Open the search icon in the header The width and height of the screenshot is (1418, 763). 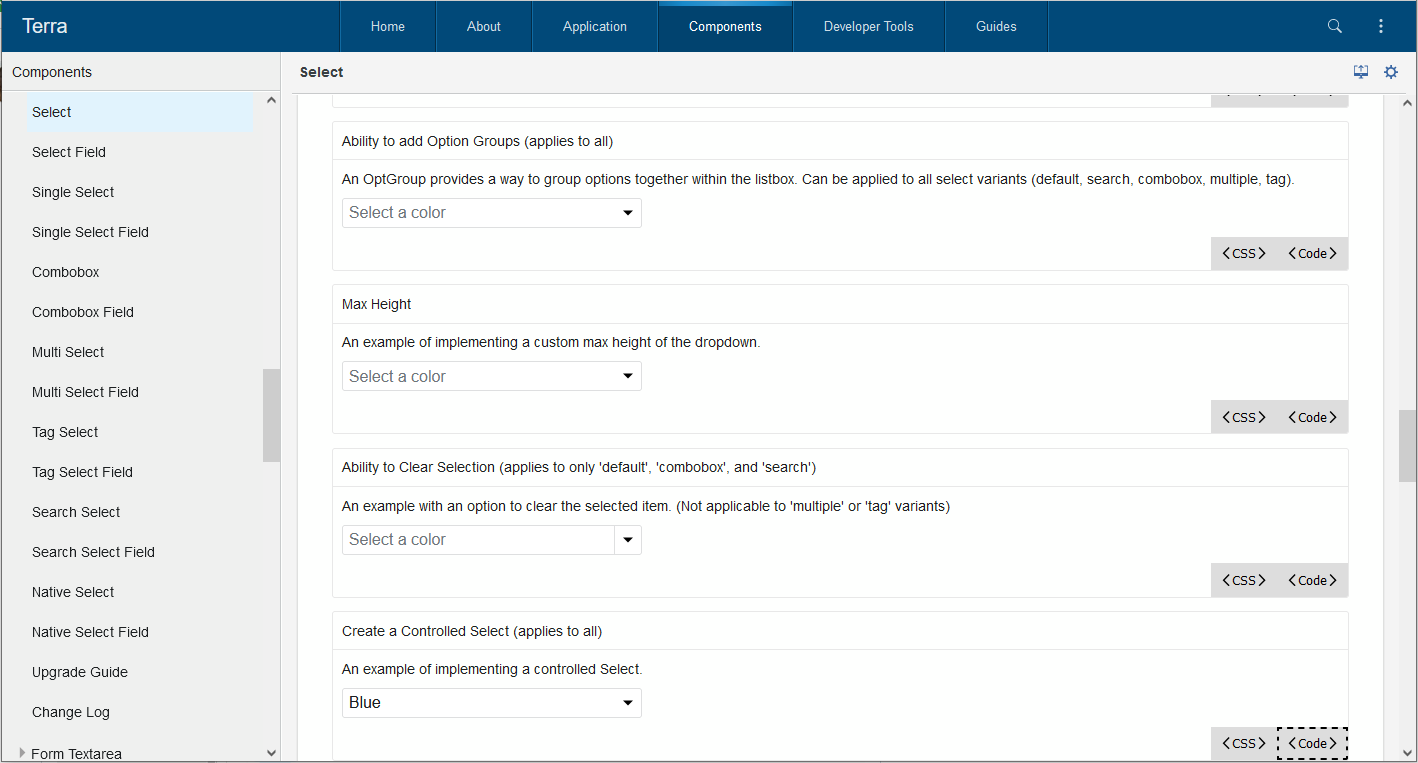[1335, 26]
